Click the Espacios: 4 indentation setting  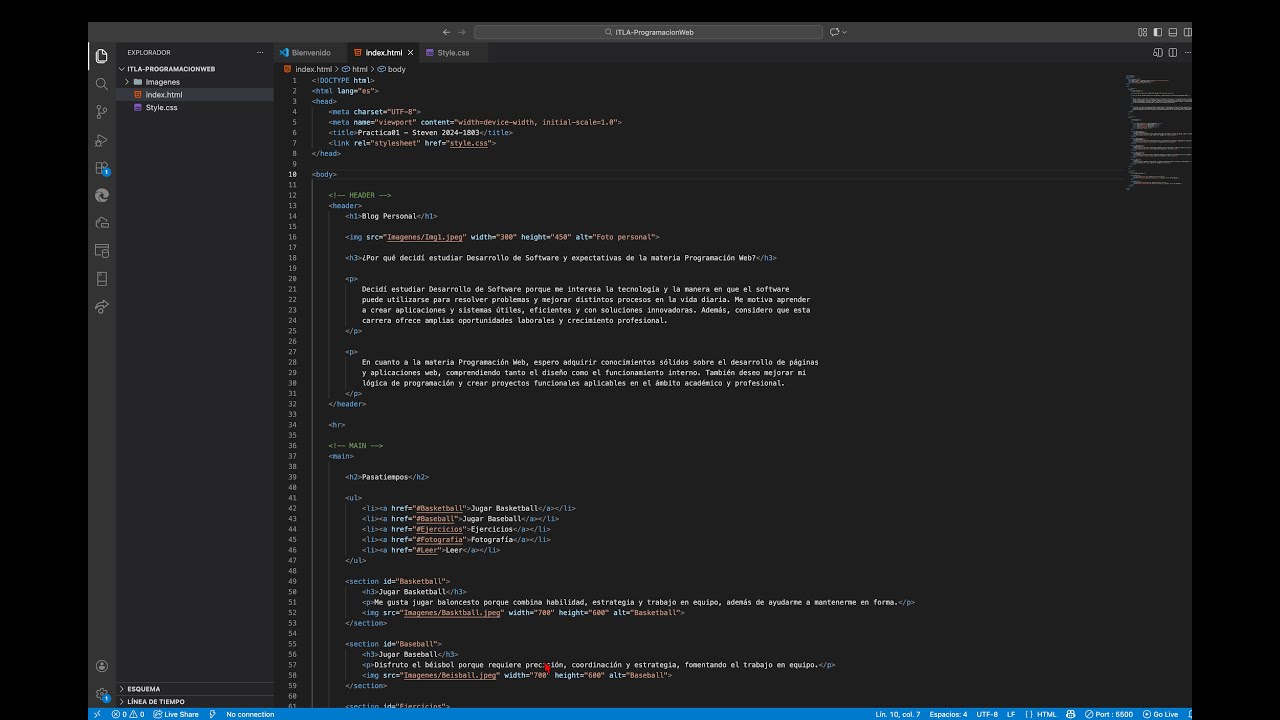(948, 714)
